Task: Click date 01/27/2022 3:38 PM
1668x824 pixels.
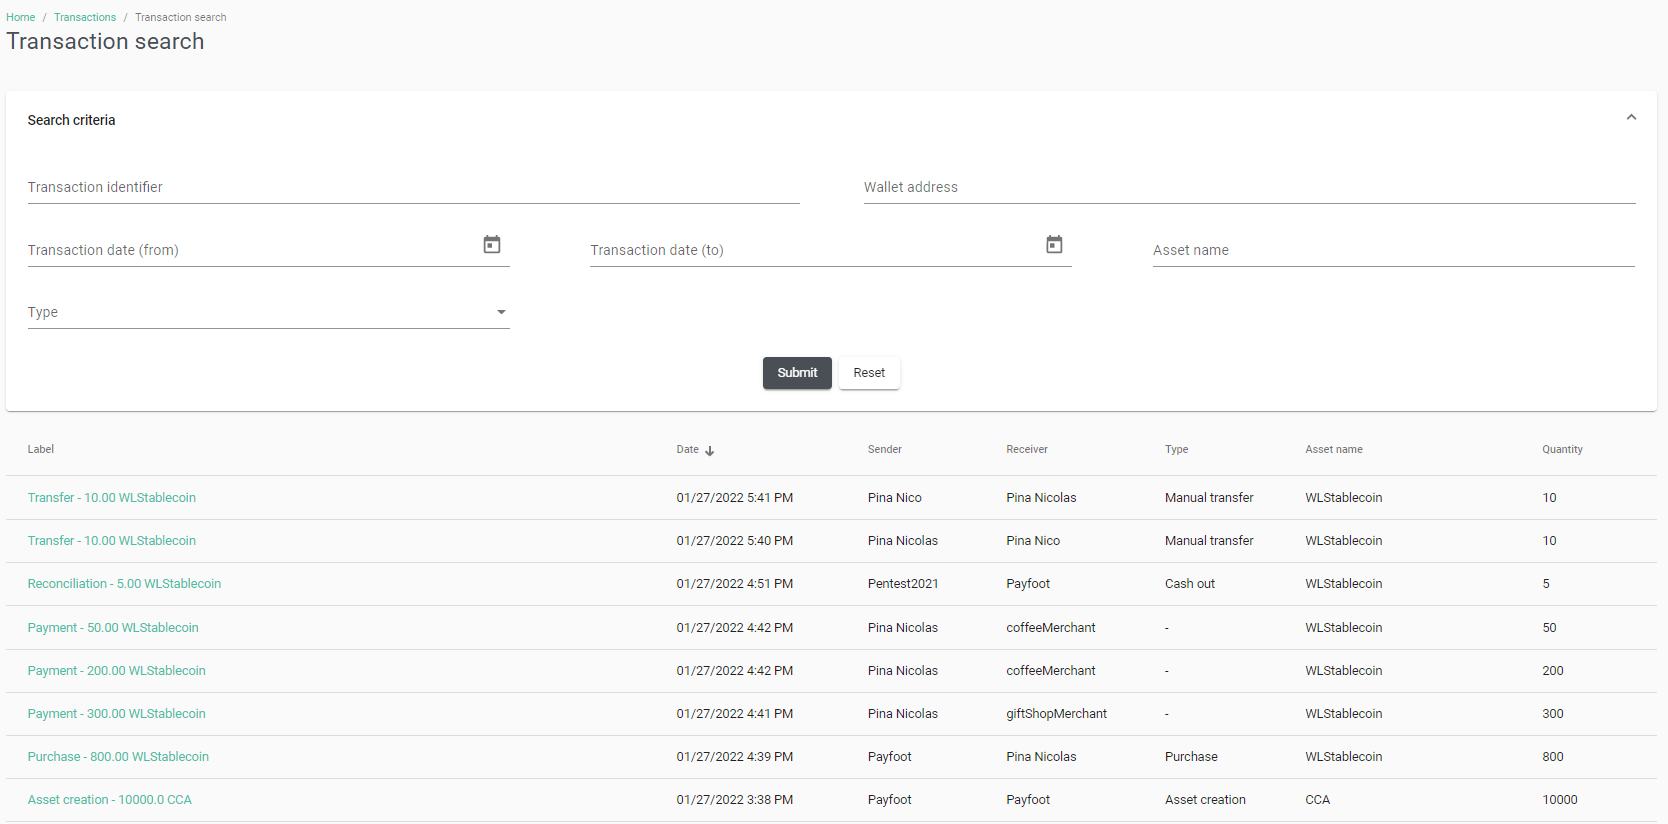Action: coord(734,800)
